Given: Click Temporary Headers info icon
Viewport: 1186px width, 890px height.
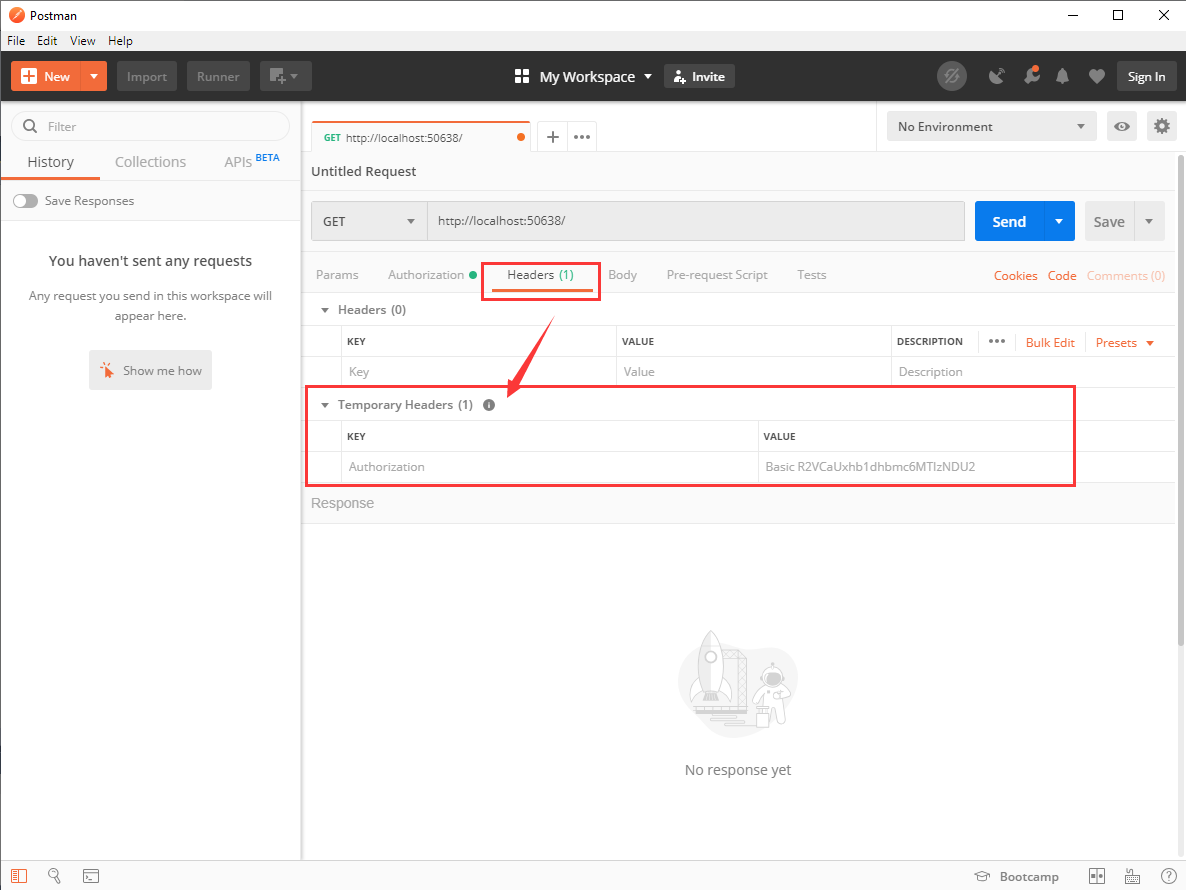Looking at the screenshot, I should [489, 405].
